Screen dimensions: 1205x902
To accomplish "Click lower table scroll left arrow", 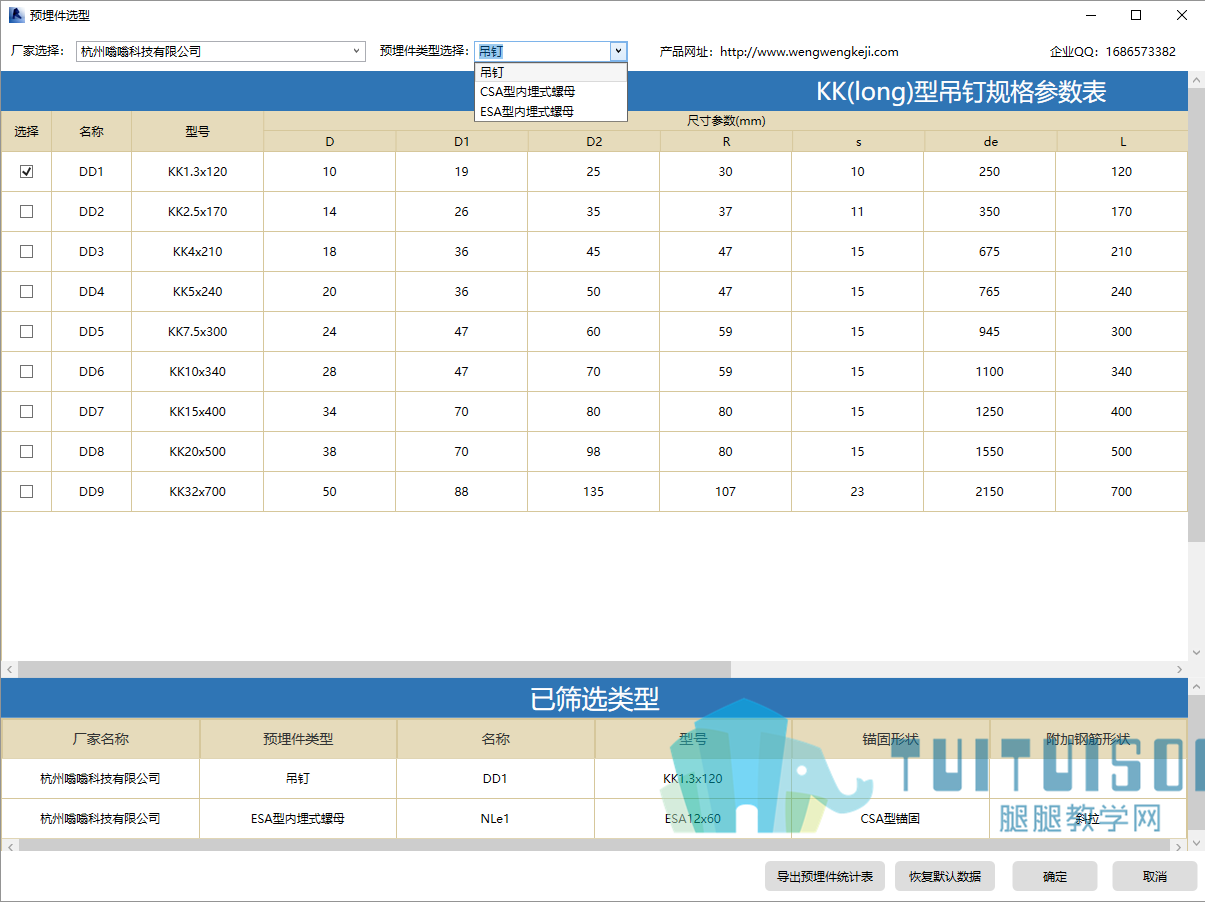I will pos(9,846).
